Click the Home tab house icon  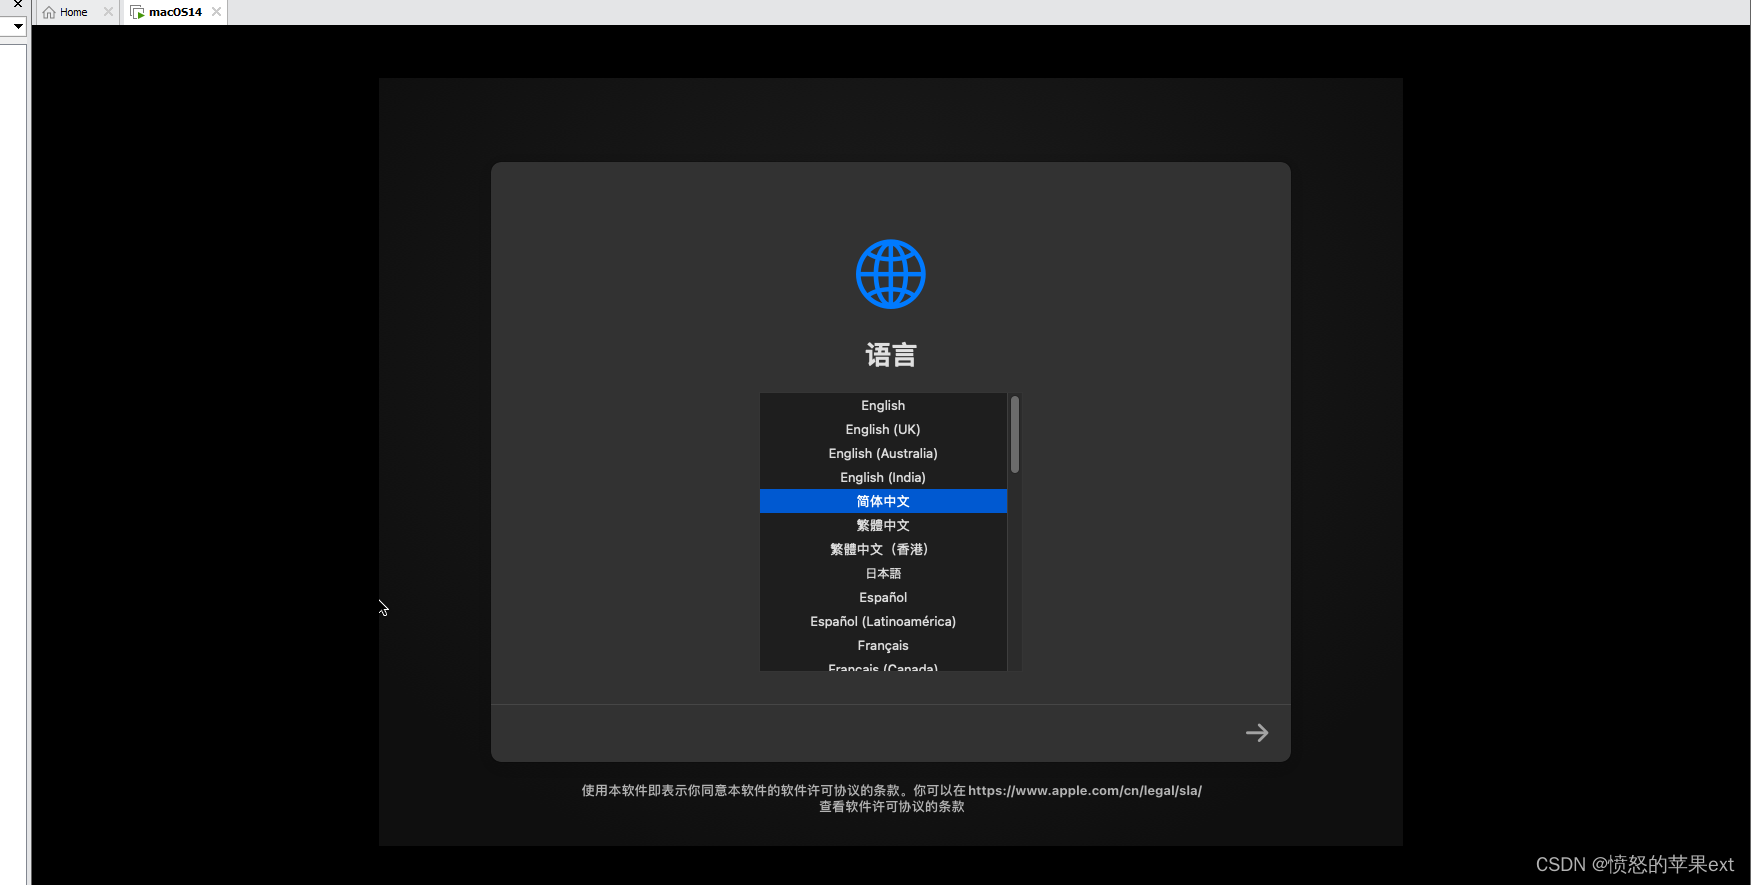pyautogui.click(x=49, y=12)
